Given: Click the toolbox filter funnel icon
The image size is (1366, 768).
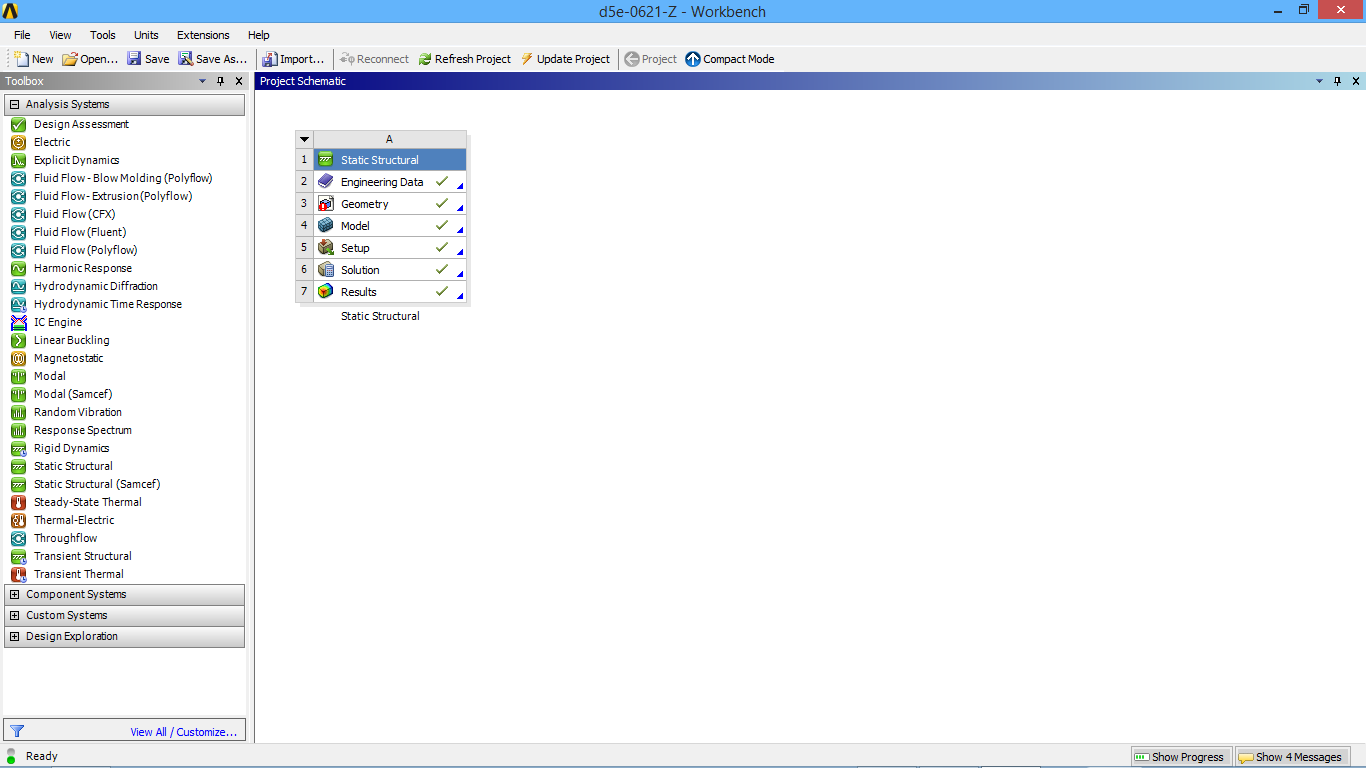Looking at the screenshot, I should pyautogui.click(x=17, y=731).
